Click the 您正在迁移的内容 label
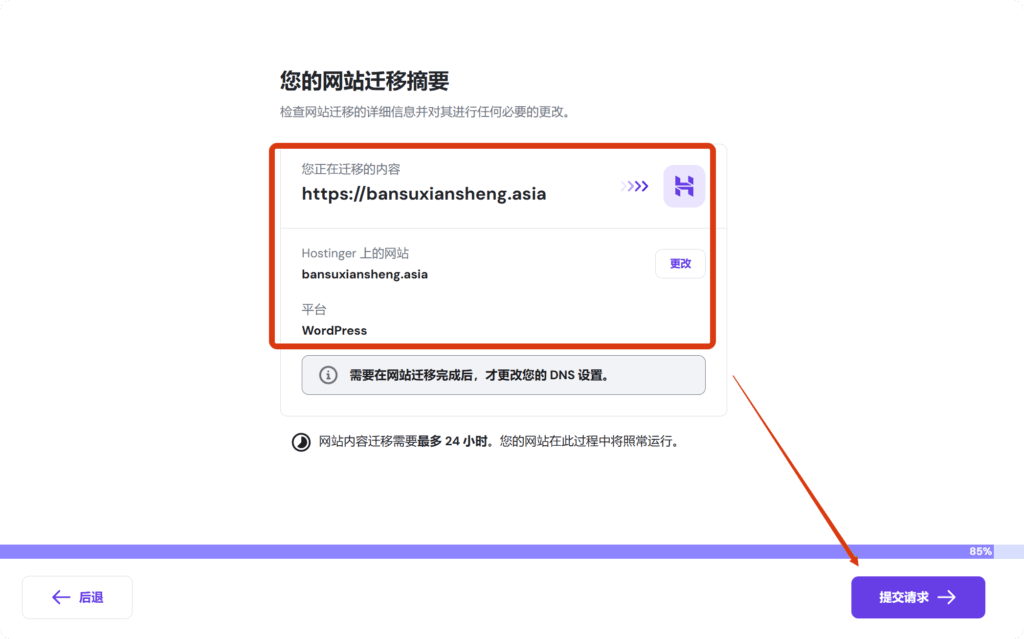Screen dimensions: 1024x639 (351, 169)
